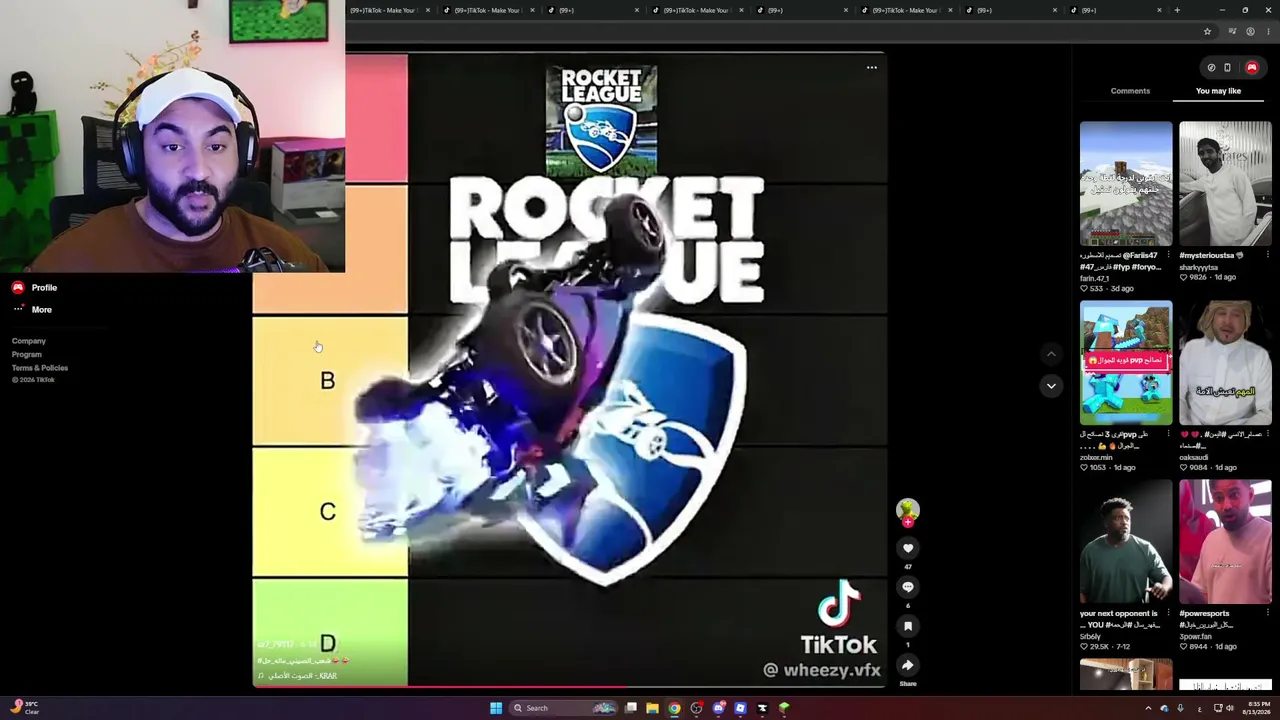Screen dimensions: 1280x720
Task: Open a new browser tab
Action: click(1177, 10)
